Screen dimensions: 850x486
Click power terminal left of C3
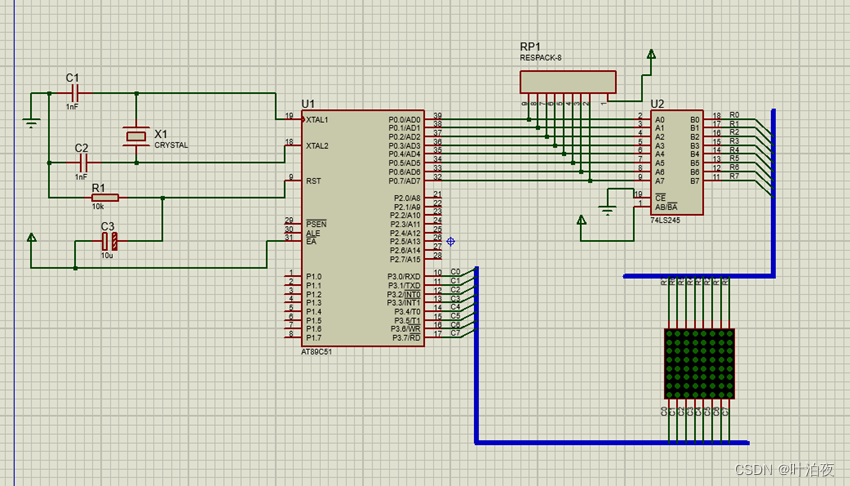pyautogui.click(x=31, y=237)
